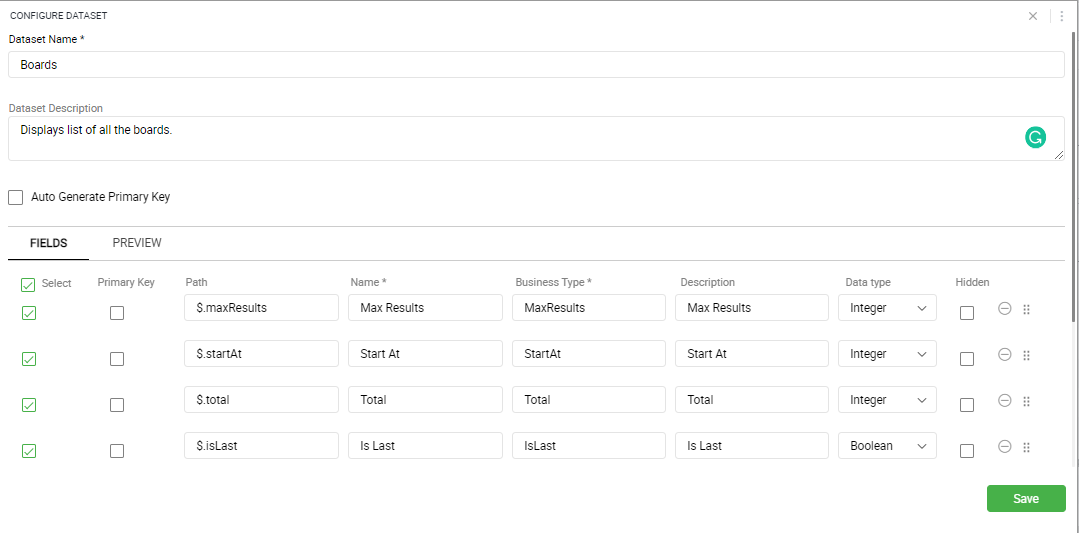Mark $.startAt as Primary Key
Viewport: 1079px width, 533px height.
[117, 359]
